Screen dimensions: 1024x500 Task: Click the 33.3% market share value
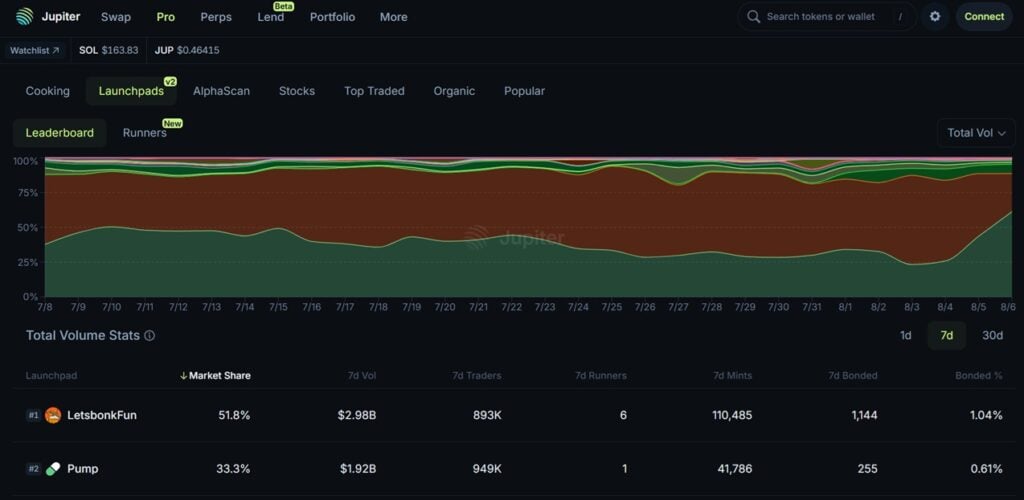coord(233,469)
